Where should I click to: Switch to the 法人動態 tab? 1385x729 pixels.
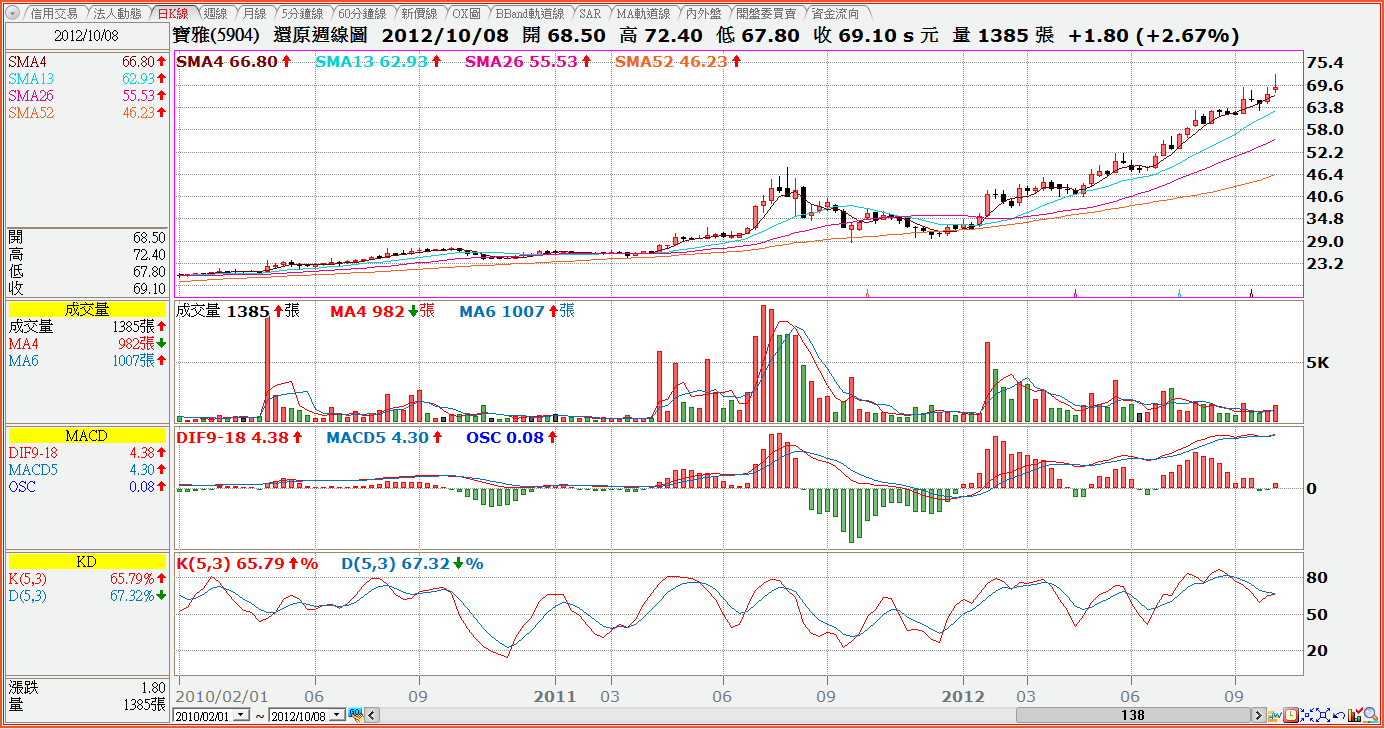click(x=116, y=14)
